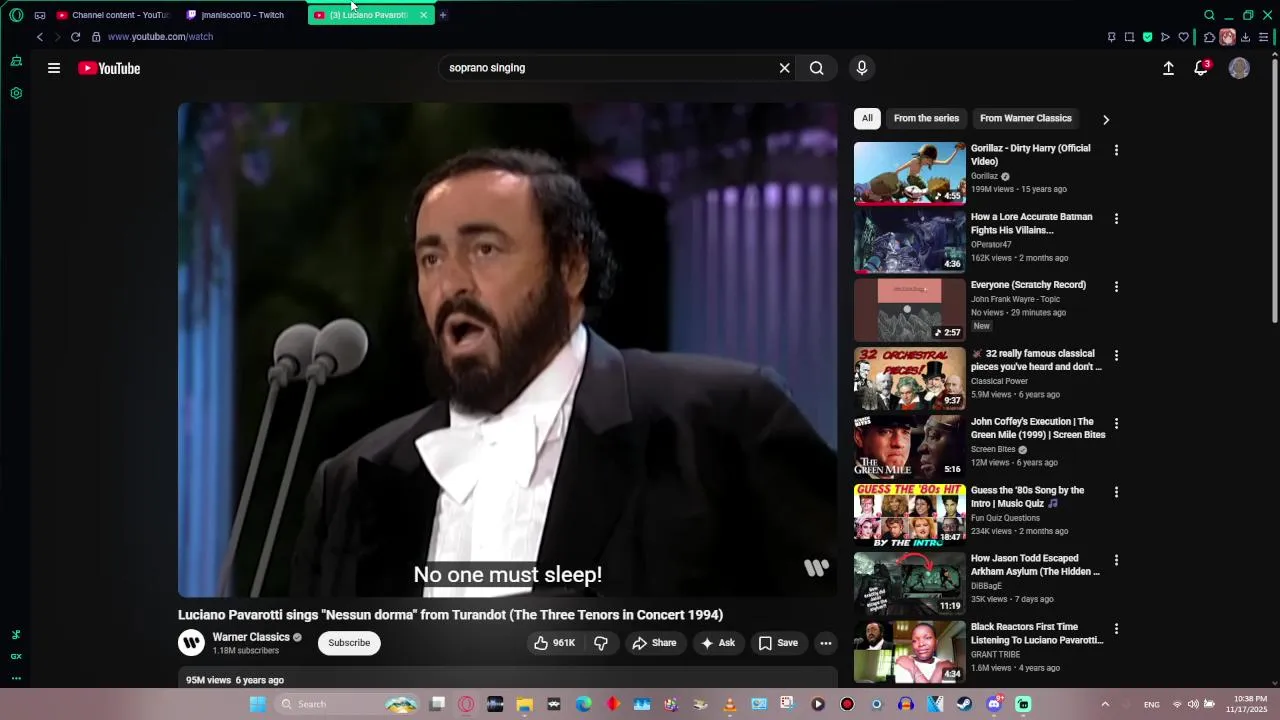1280x720 pixels.
Task: Open the Guess the '80s Song thumbnail
Action: pos(909,515)
